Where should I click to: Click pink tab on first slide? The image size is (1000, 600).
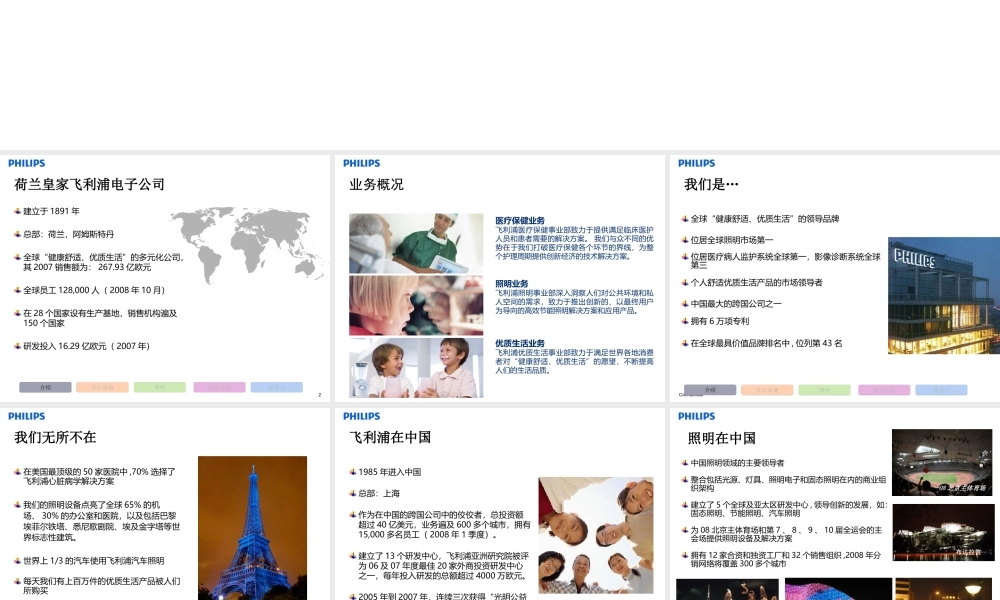[x=219, y=387]
